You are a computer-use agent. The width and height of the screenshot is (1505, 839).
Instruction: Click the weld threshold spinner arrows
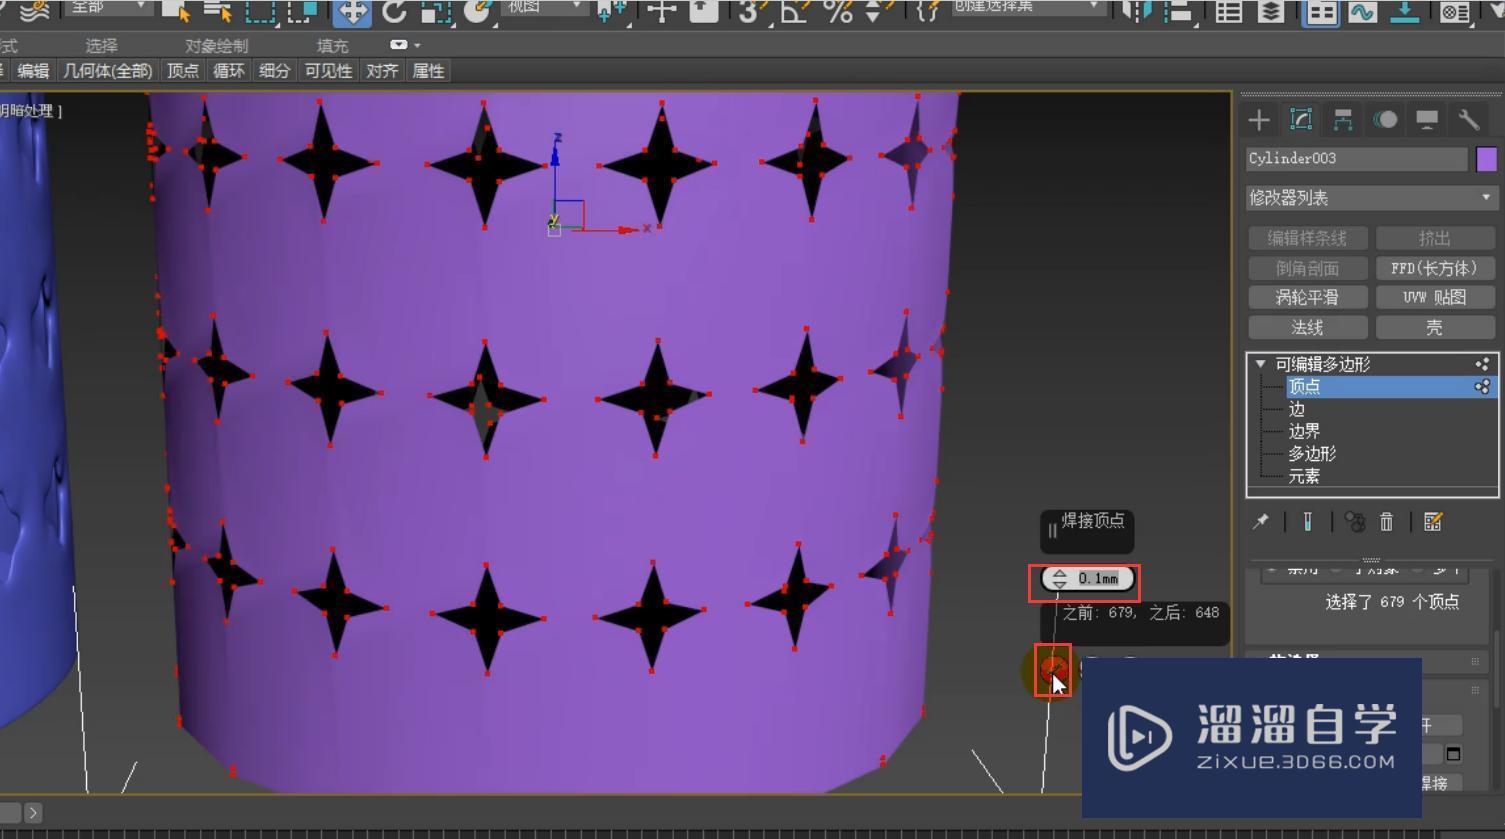coord(1059,579)
